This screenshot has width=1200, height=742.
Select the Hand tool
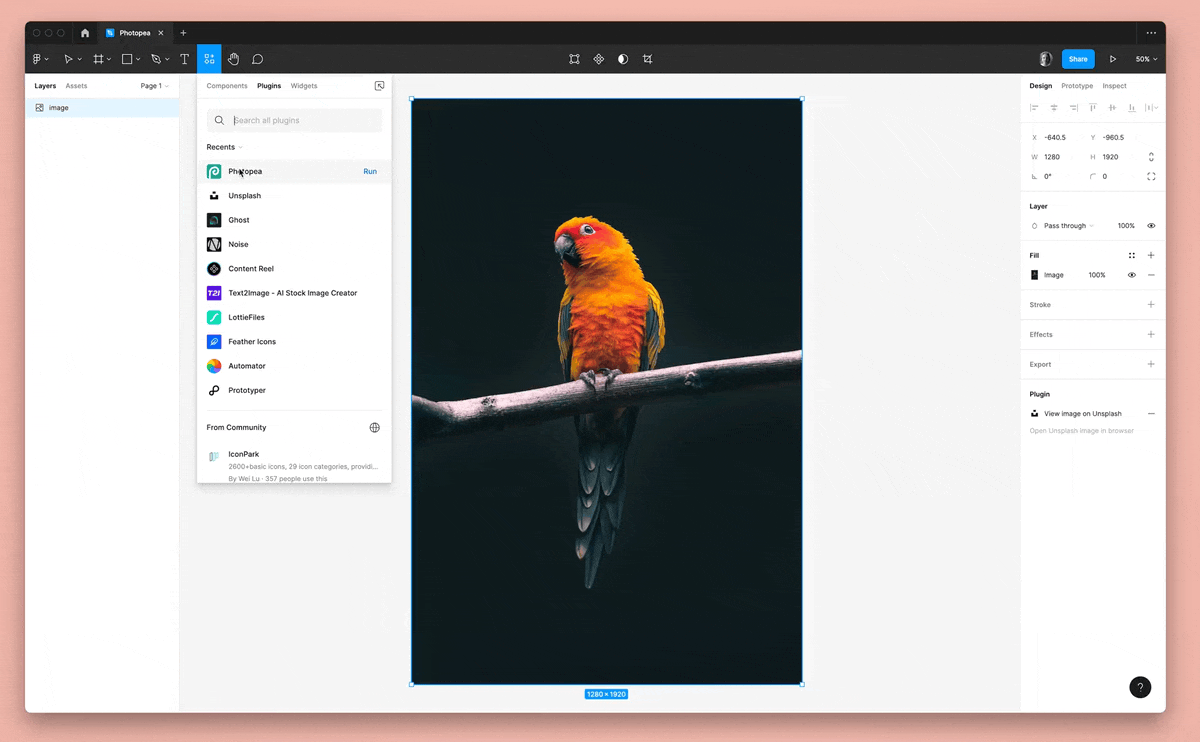point(233,59)
